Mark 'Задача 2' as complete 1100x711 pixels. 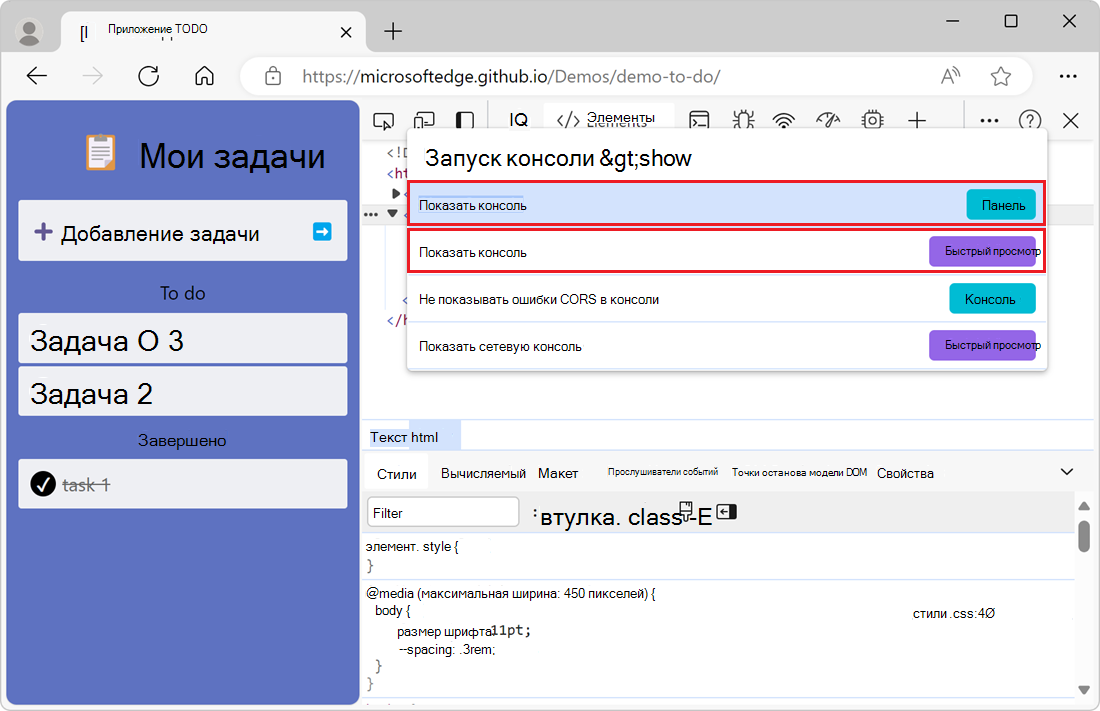(x=183, y=390)
